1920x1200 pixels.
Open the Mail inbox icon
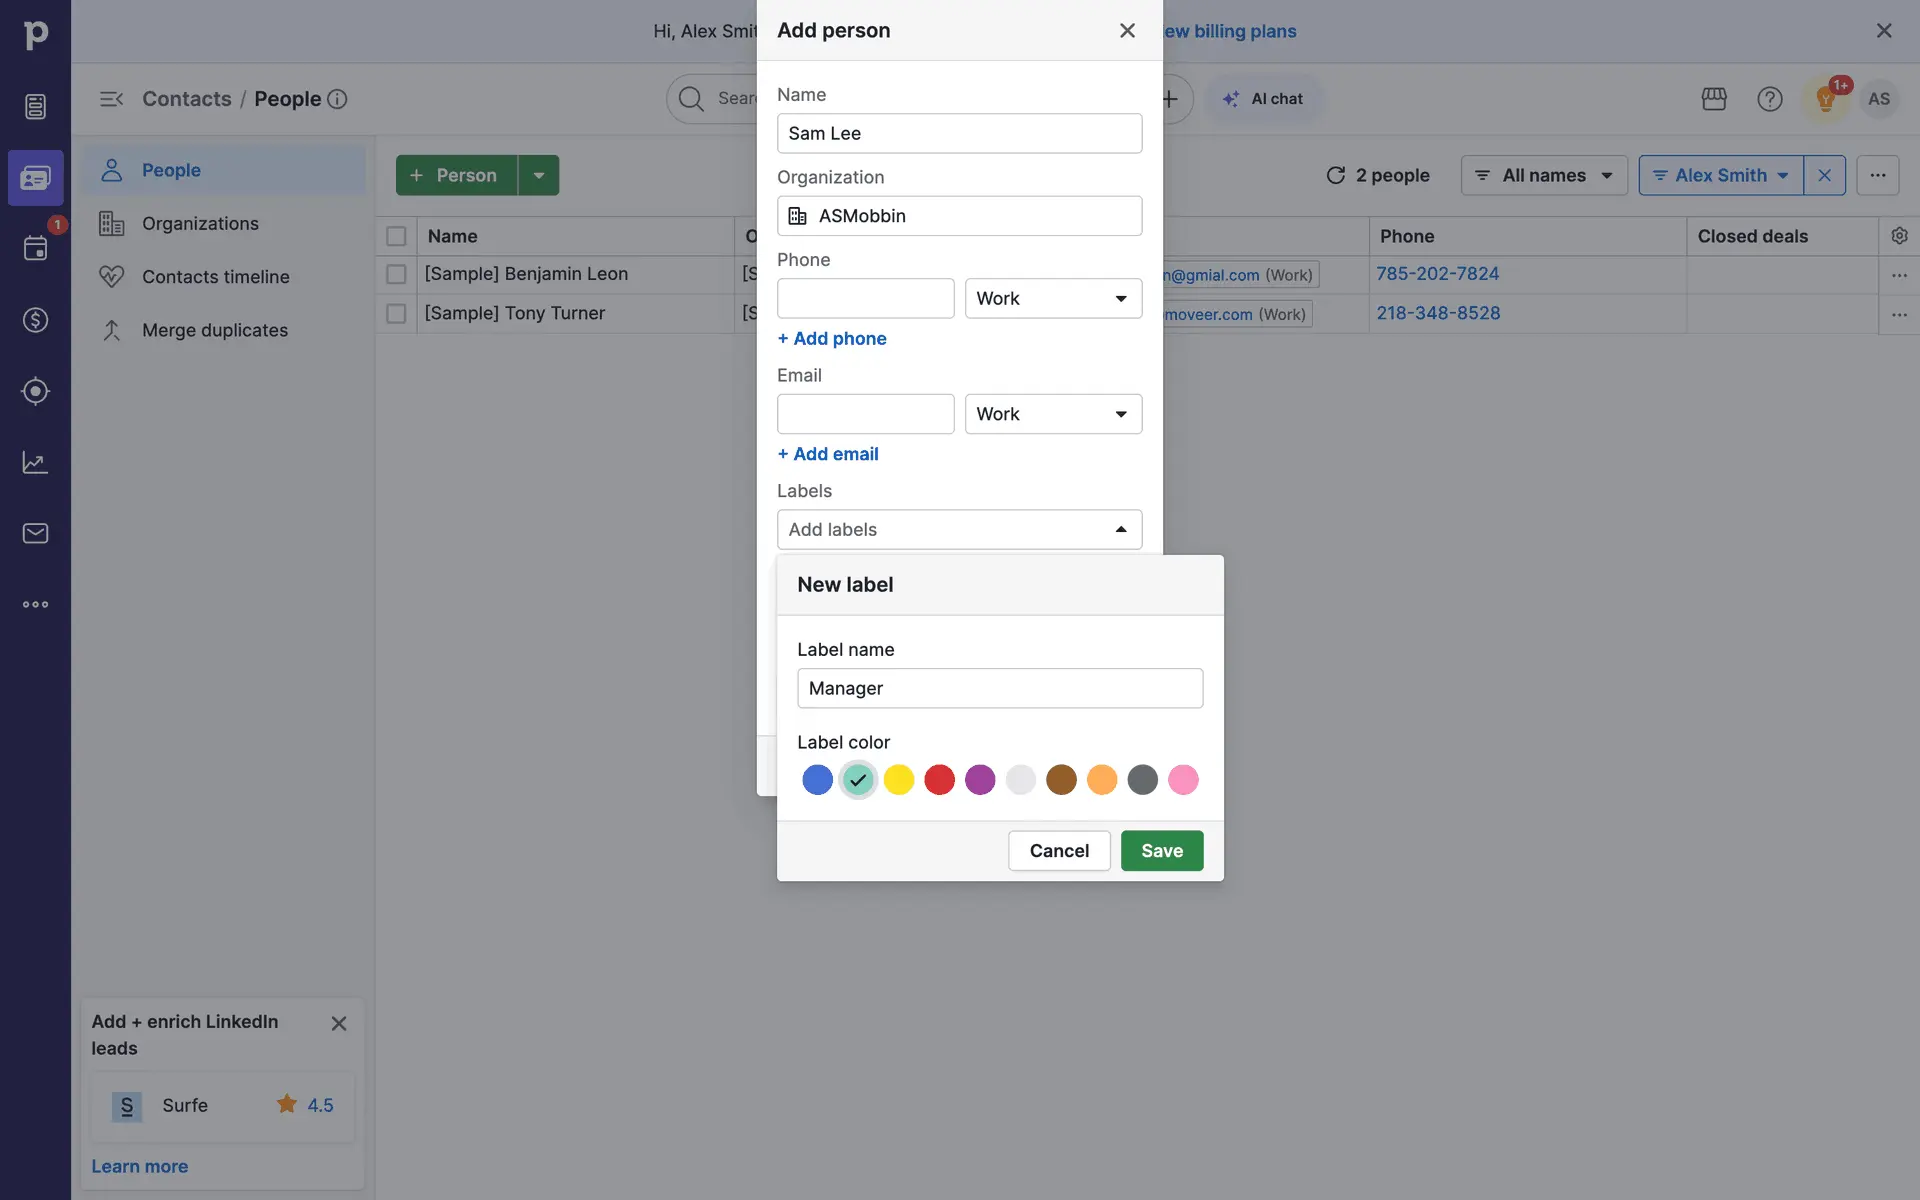(x=35, y=533)
